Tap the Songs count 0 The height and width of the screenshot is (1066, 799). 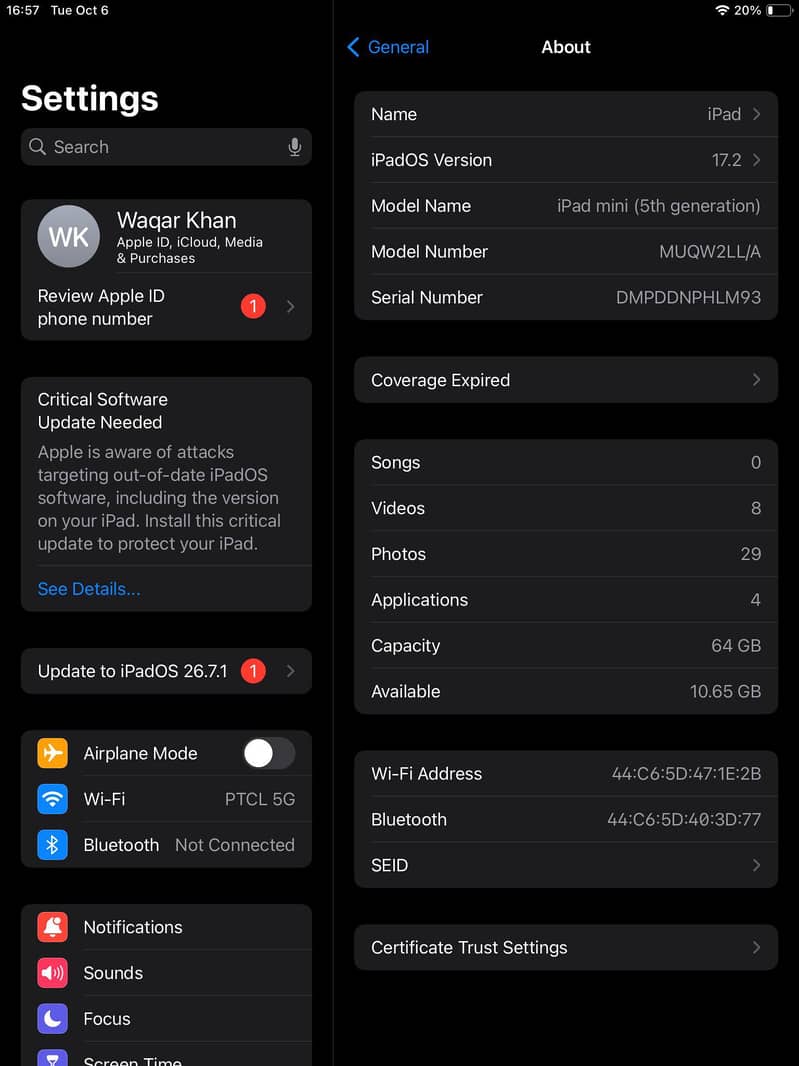click(756, 462)
